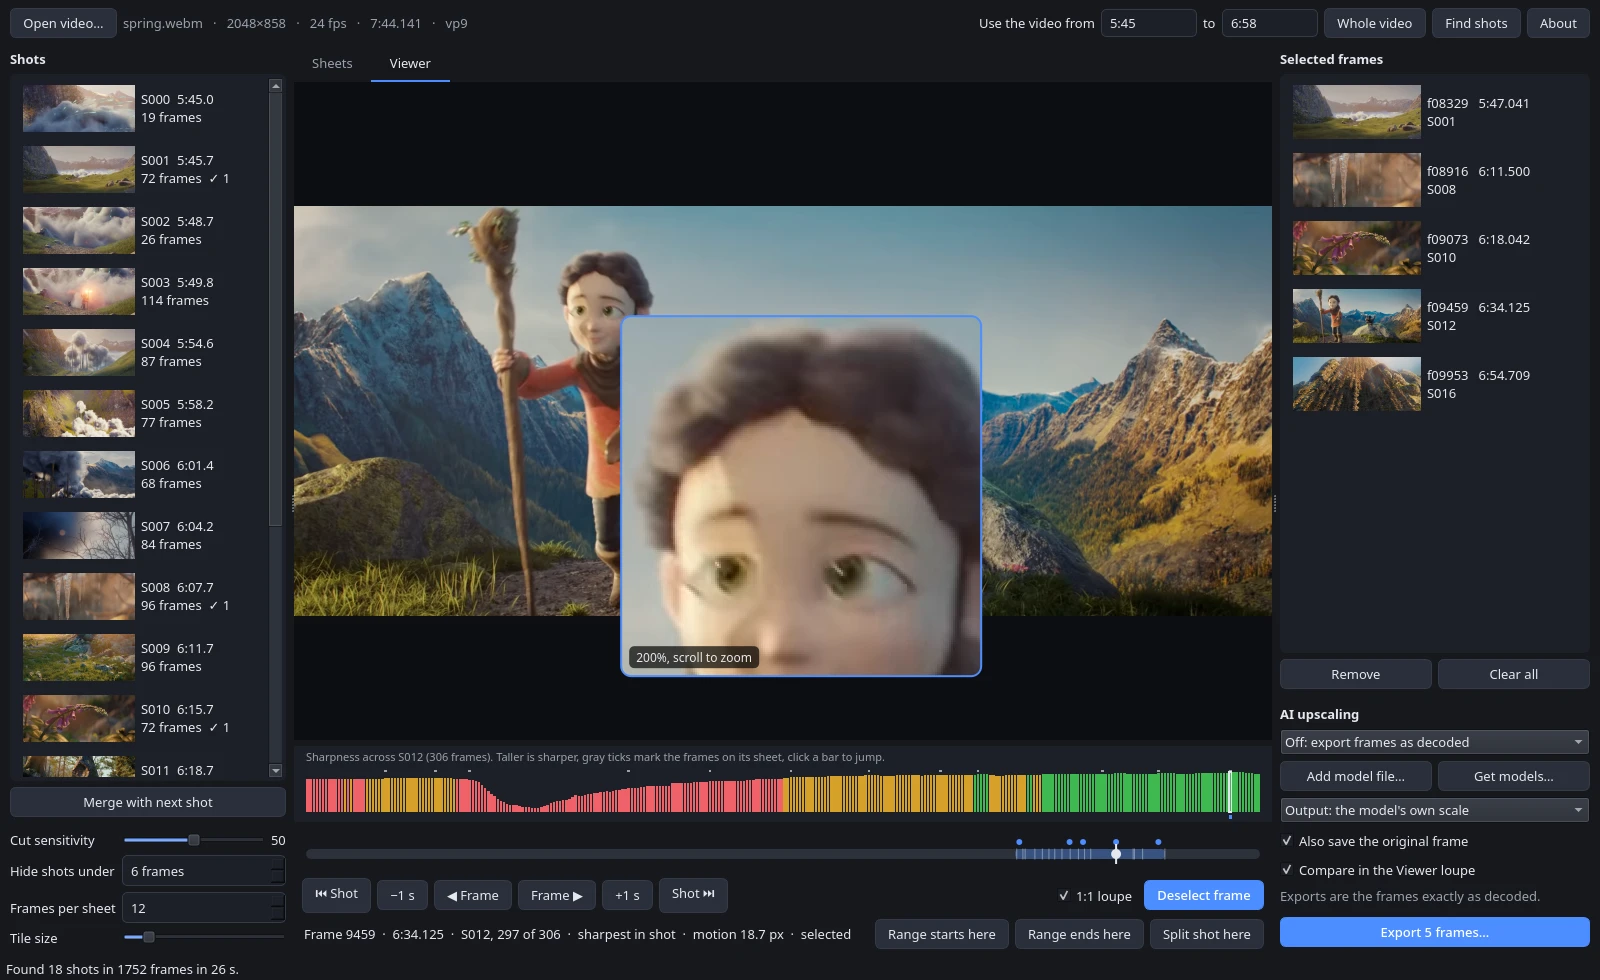Open the About dialog
This screenshot has height=980, width=1600.
click(x=1558, y=23)
